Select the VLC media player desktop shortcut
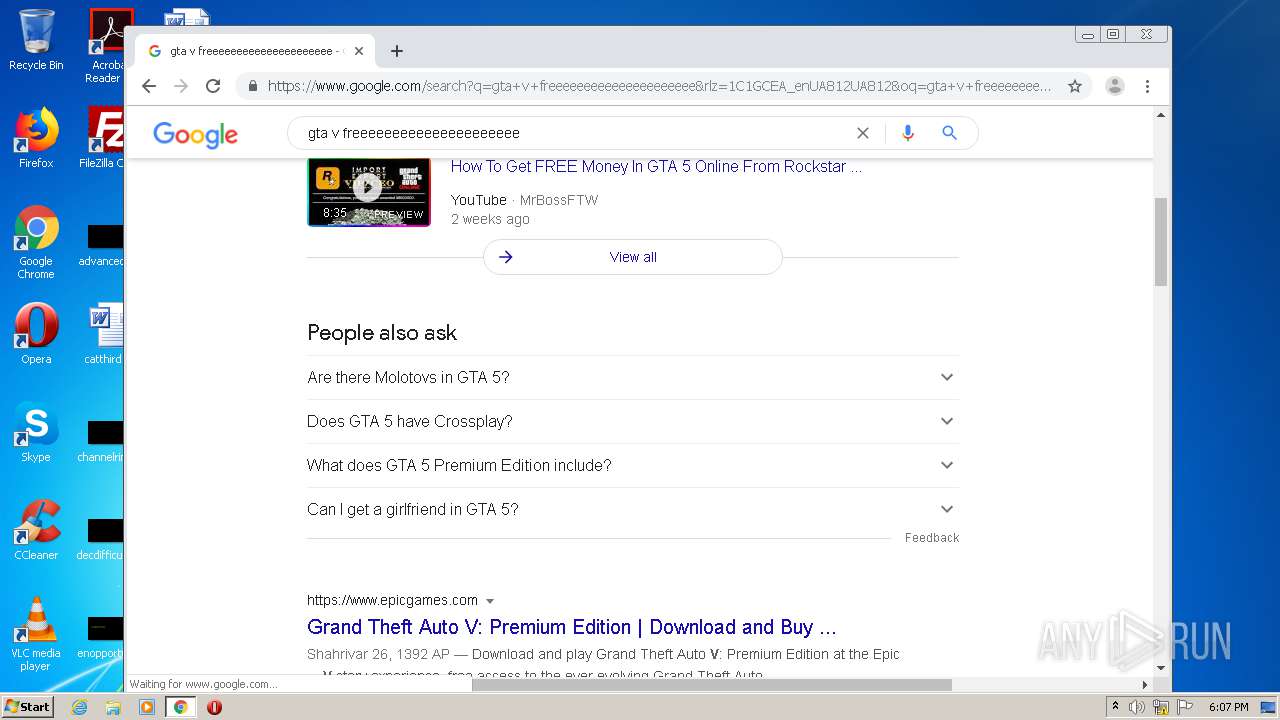 (x=36, y=635)
